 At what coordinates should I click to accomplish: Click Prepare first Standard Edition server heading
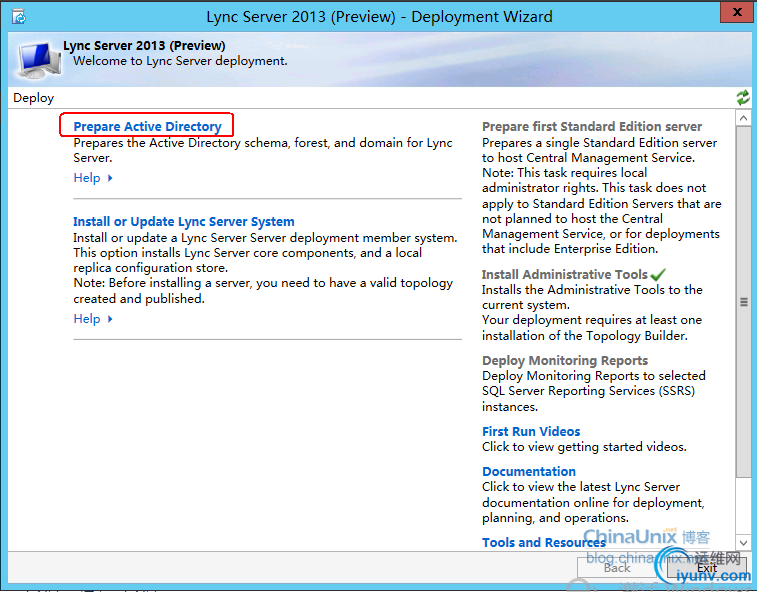592,127
